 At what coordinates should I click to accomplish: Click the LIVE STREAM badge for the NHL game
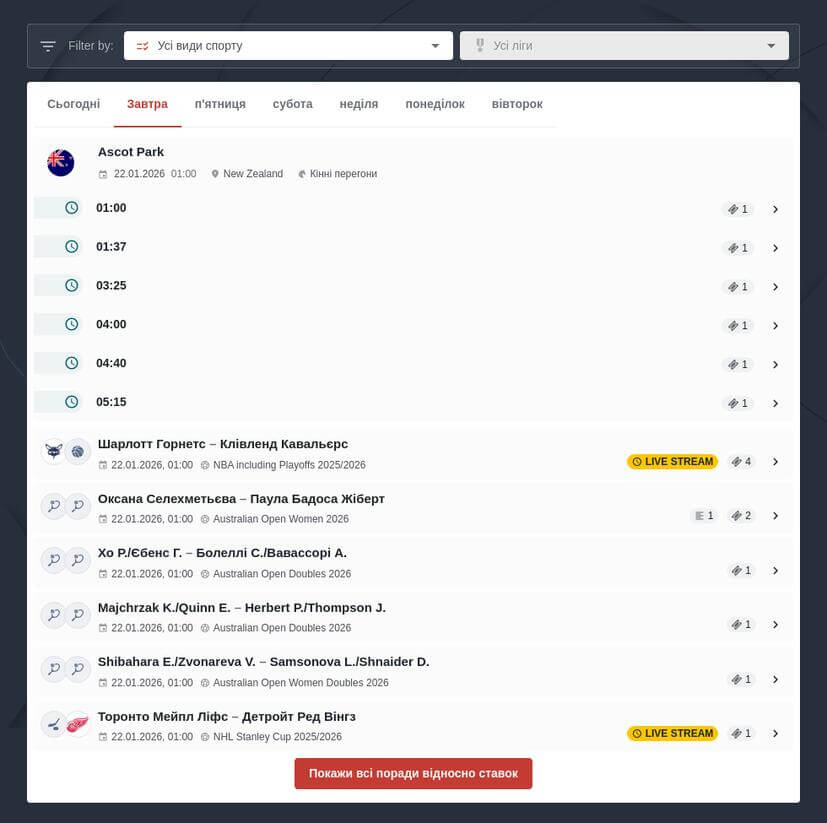tap(672, 733)
